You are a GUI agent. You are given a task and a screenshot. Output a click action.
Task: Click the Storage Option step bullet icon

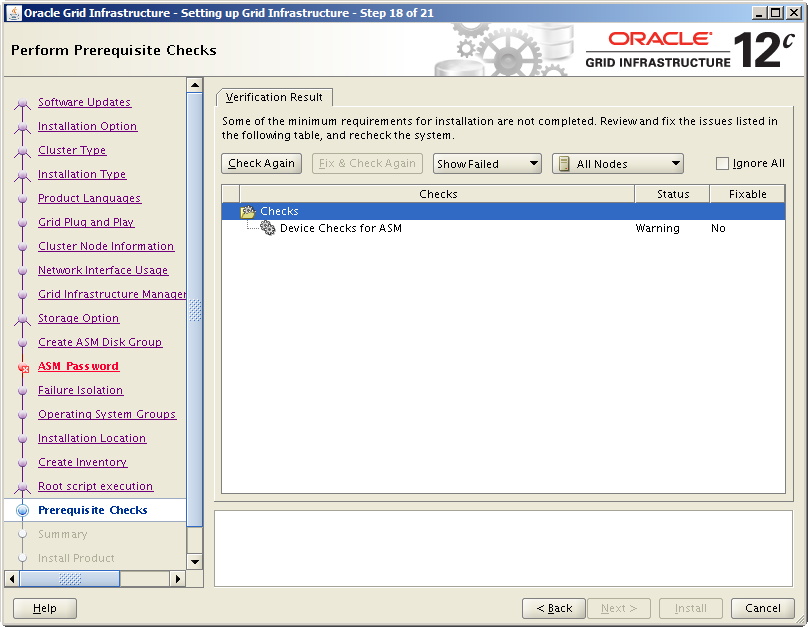pos(23,319)
